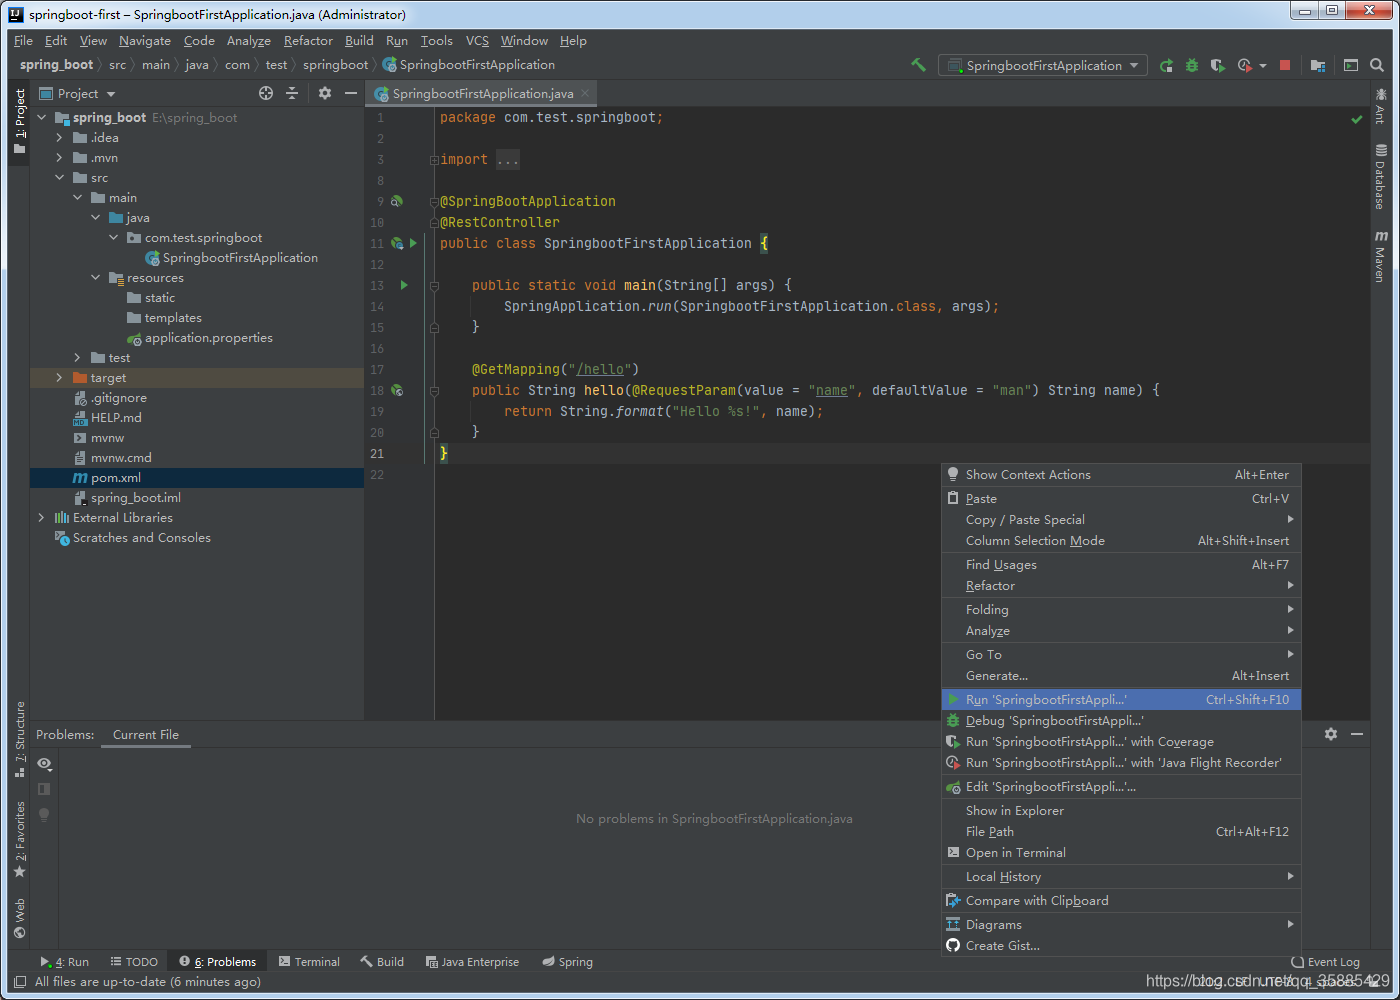This screenshot has height=1000, width=1400.
Task: Click the lightbulb icon in Problems panel
Action: pyautogui.click(x=44, y=815)
